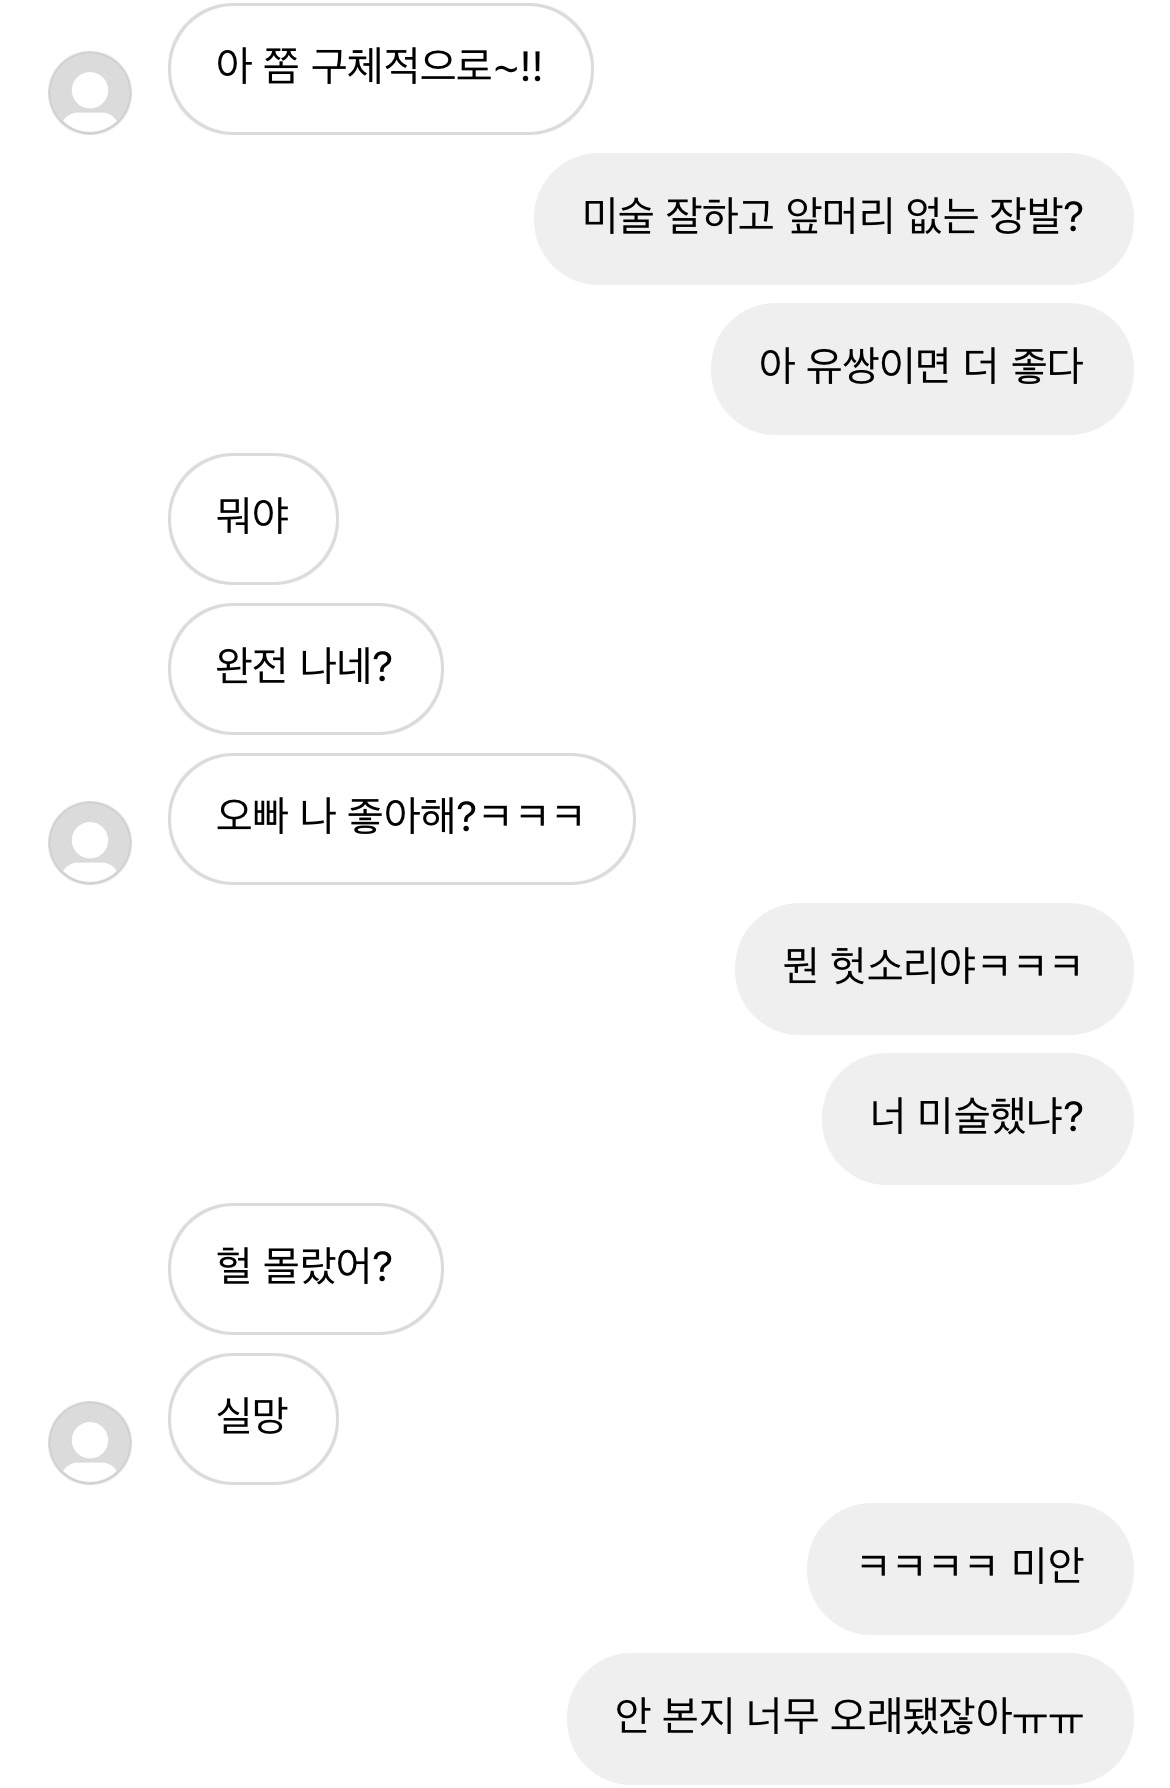This screenshot has width=1170, height=1788.
Task: Tap the bottommost sender profile picture
Action: click(x=90, y=1443)
